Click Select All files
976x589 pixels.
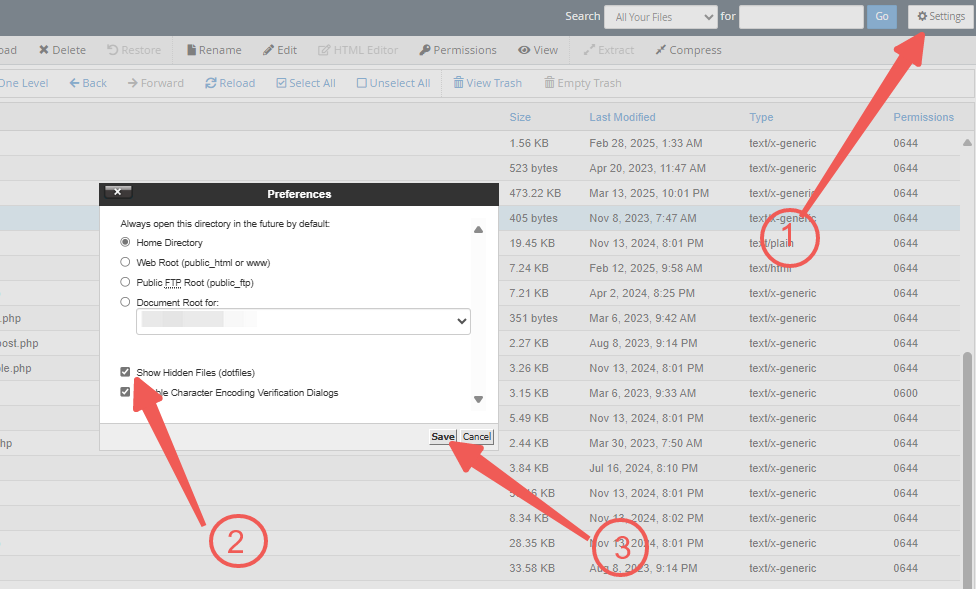coord(306,83)
